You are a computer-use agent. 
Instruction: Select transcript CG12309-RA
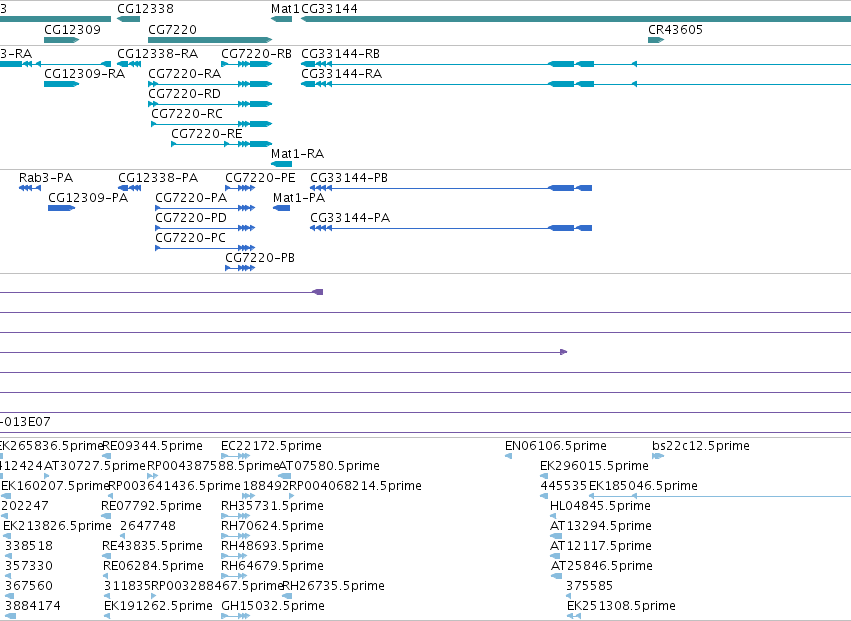(84, 73)
